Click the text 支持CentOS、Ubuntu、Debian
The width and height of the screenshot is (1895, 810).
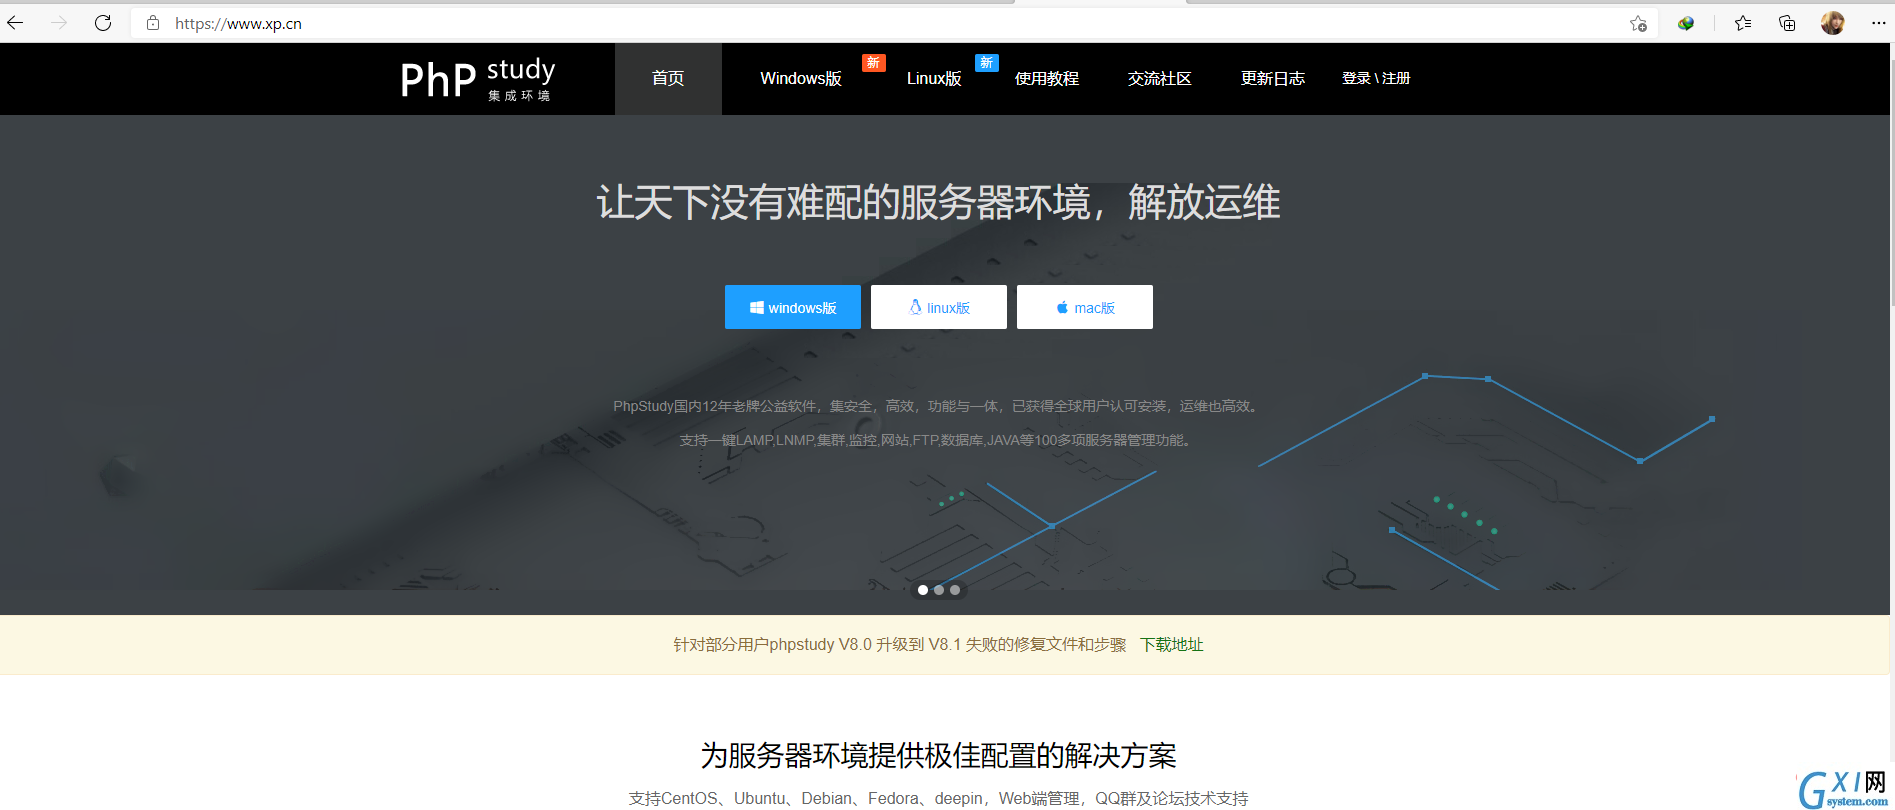coord(938,798)
